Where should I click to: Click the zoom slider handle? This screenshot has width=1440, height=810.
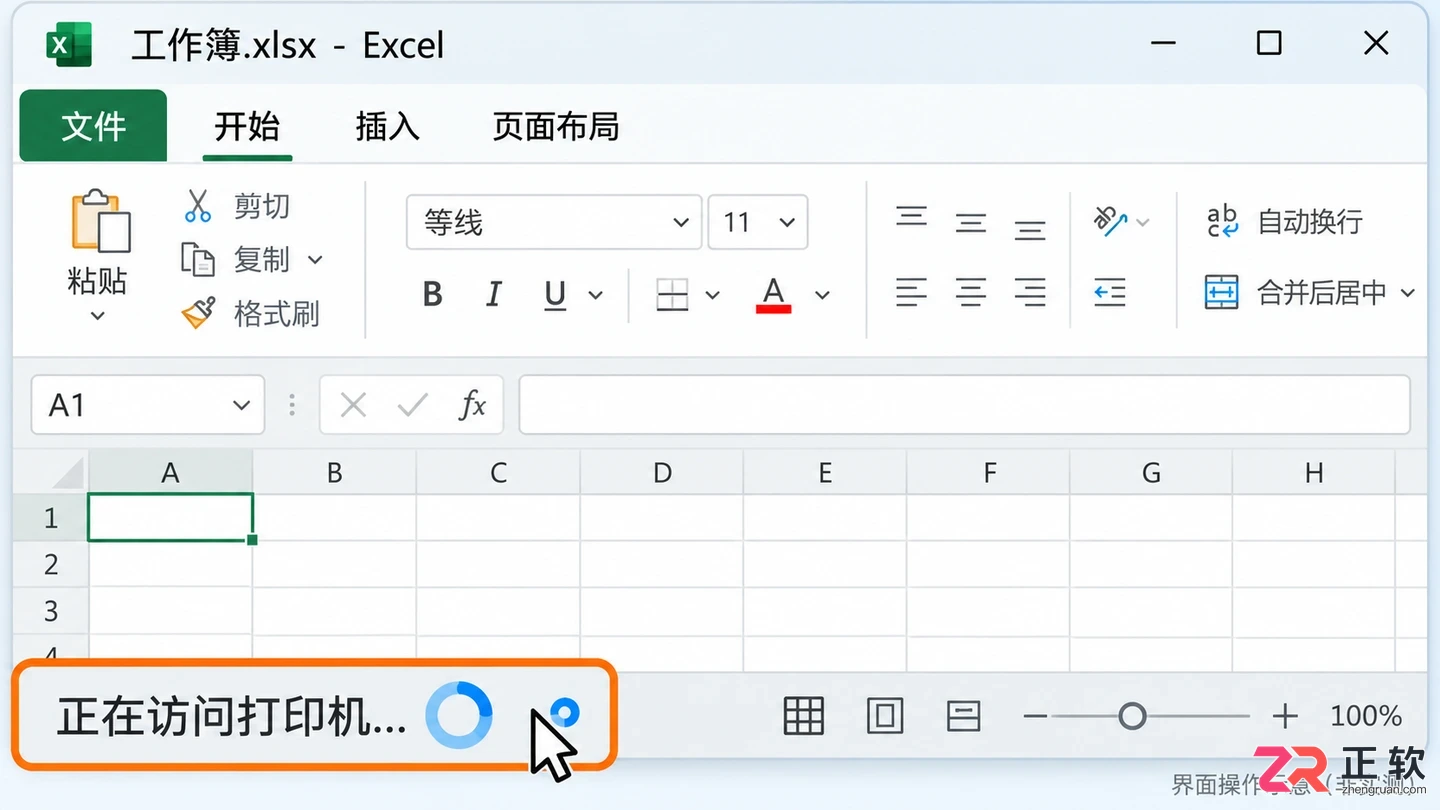click(1132, 716)
